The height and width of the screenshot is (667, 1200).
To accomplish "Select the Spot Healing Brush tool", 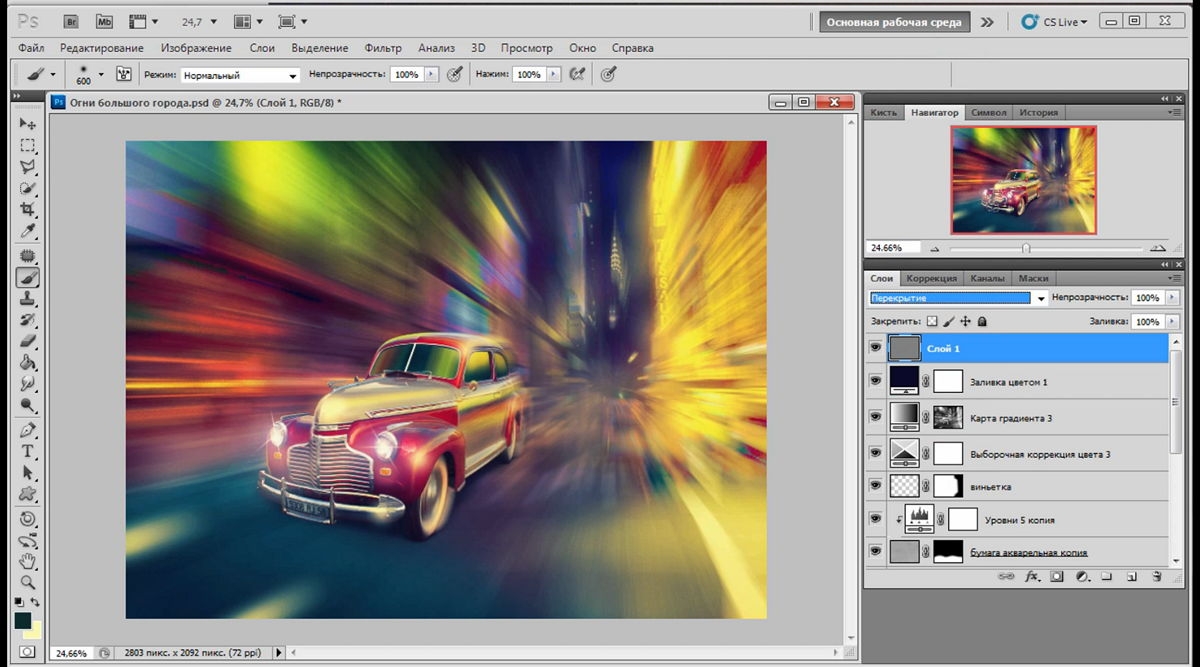I will coord(28,256).
